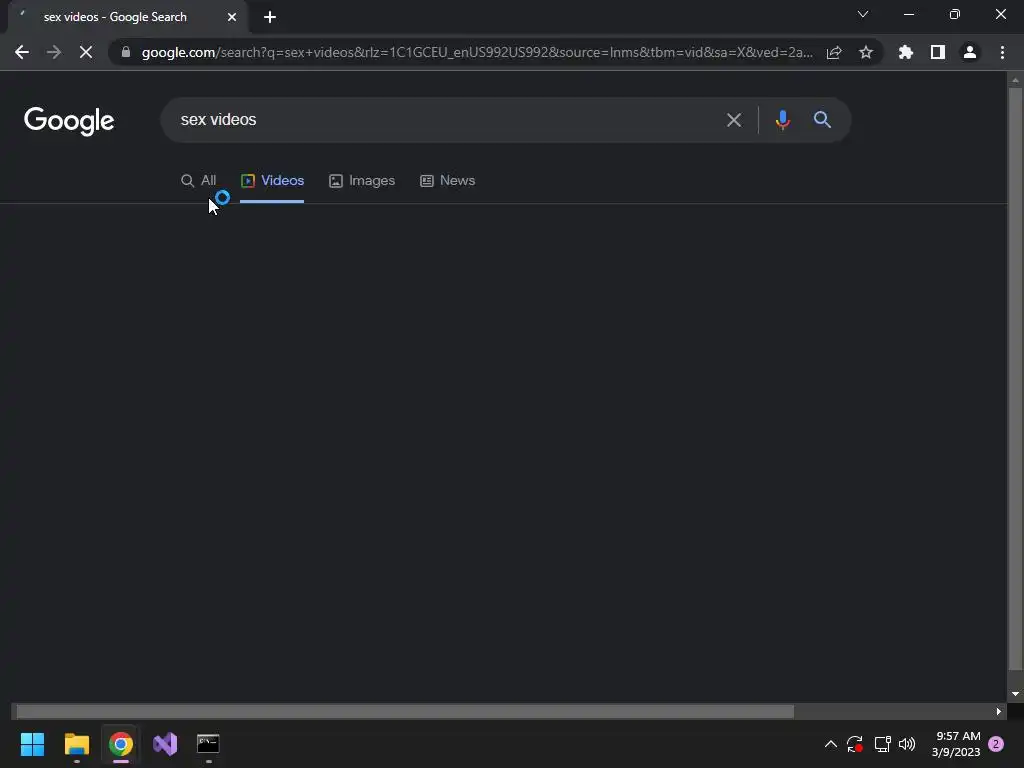Minimize the Chrome window
This screenshot has width=1024, height=768.
click(909, 14)
